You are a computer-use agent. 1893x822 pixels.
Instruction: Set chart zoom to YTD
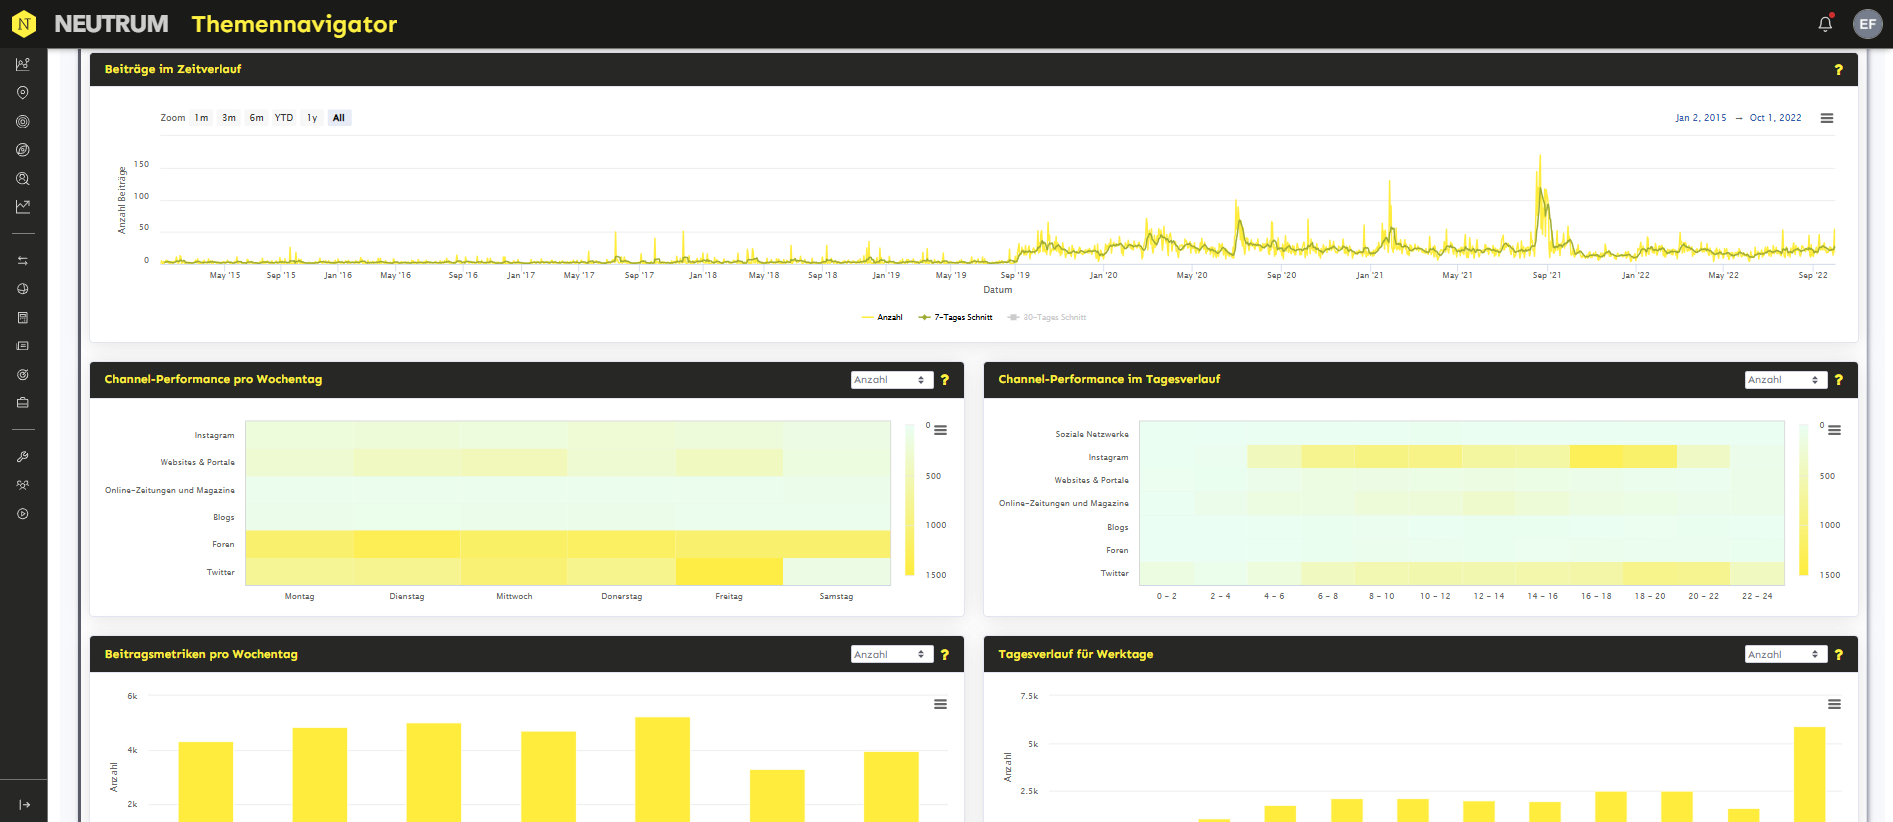coord(284,118)
